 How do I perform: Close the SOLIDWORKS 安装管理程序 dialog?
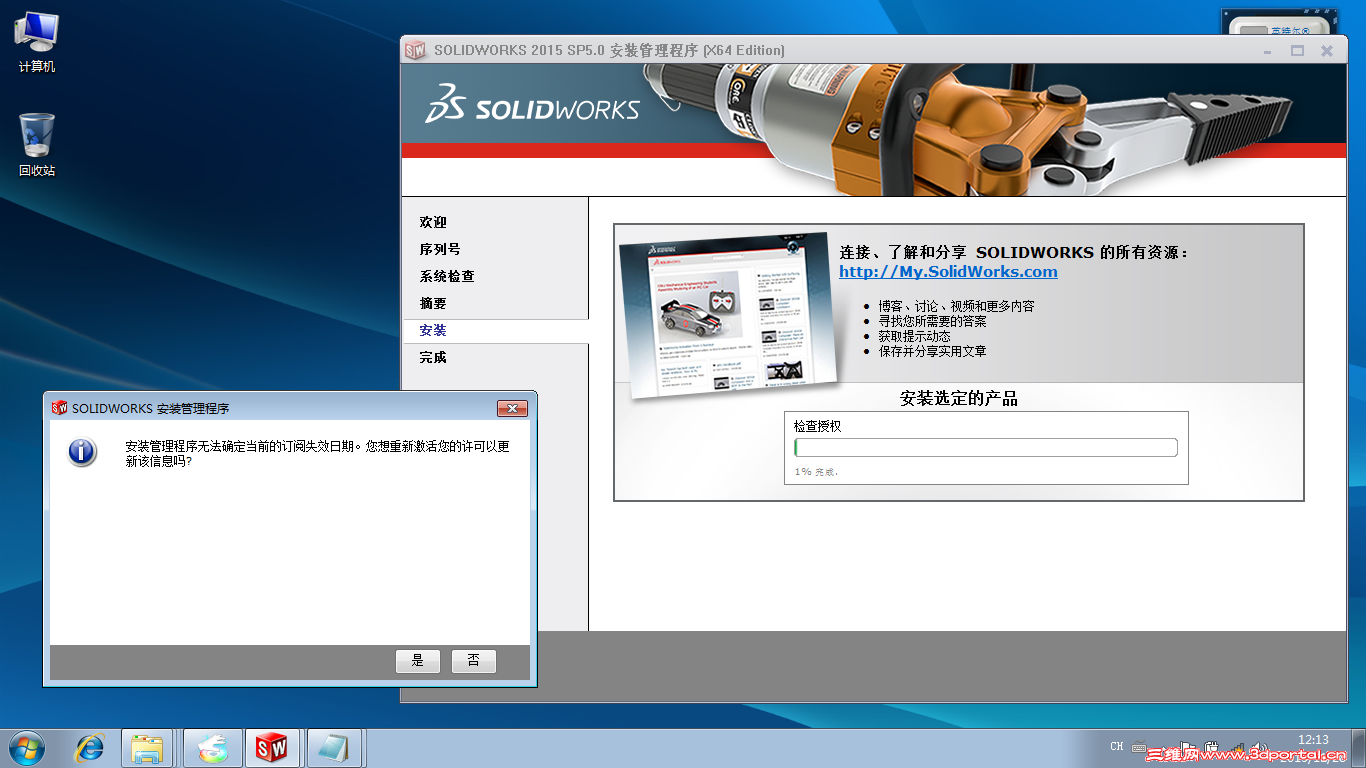click(x=512, y=408)
